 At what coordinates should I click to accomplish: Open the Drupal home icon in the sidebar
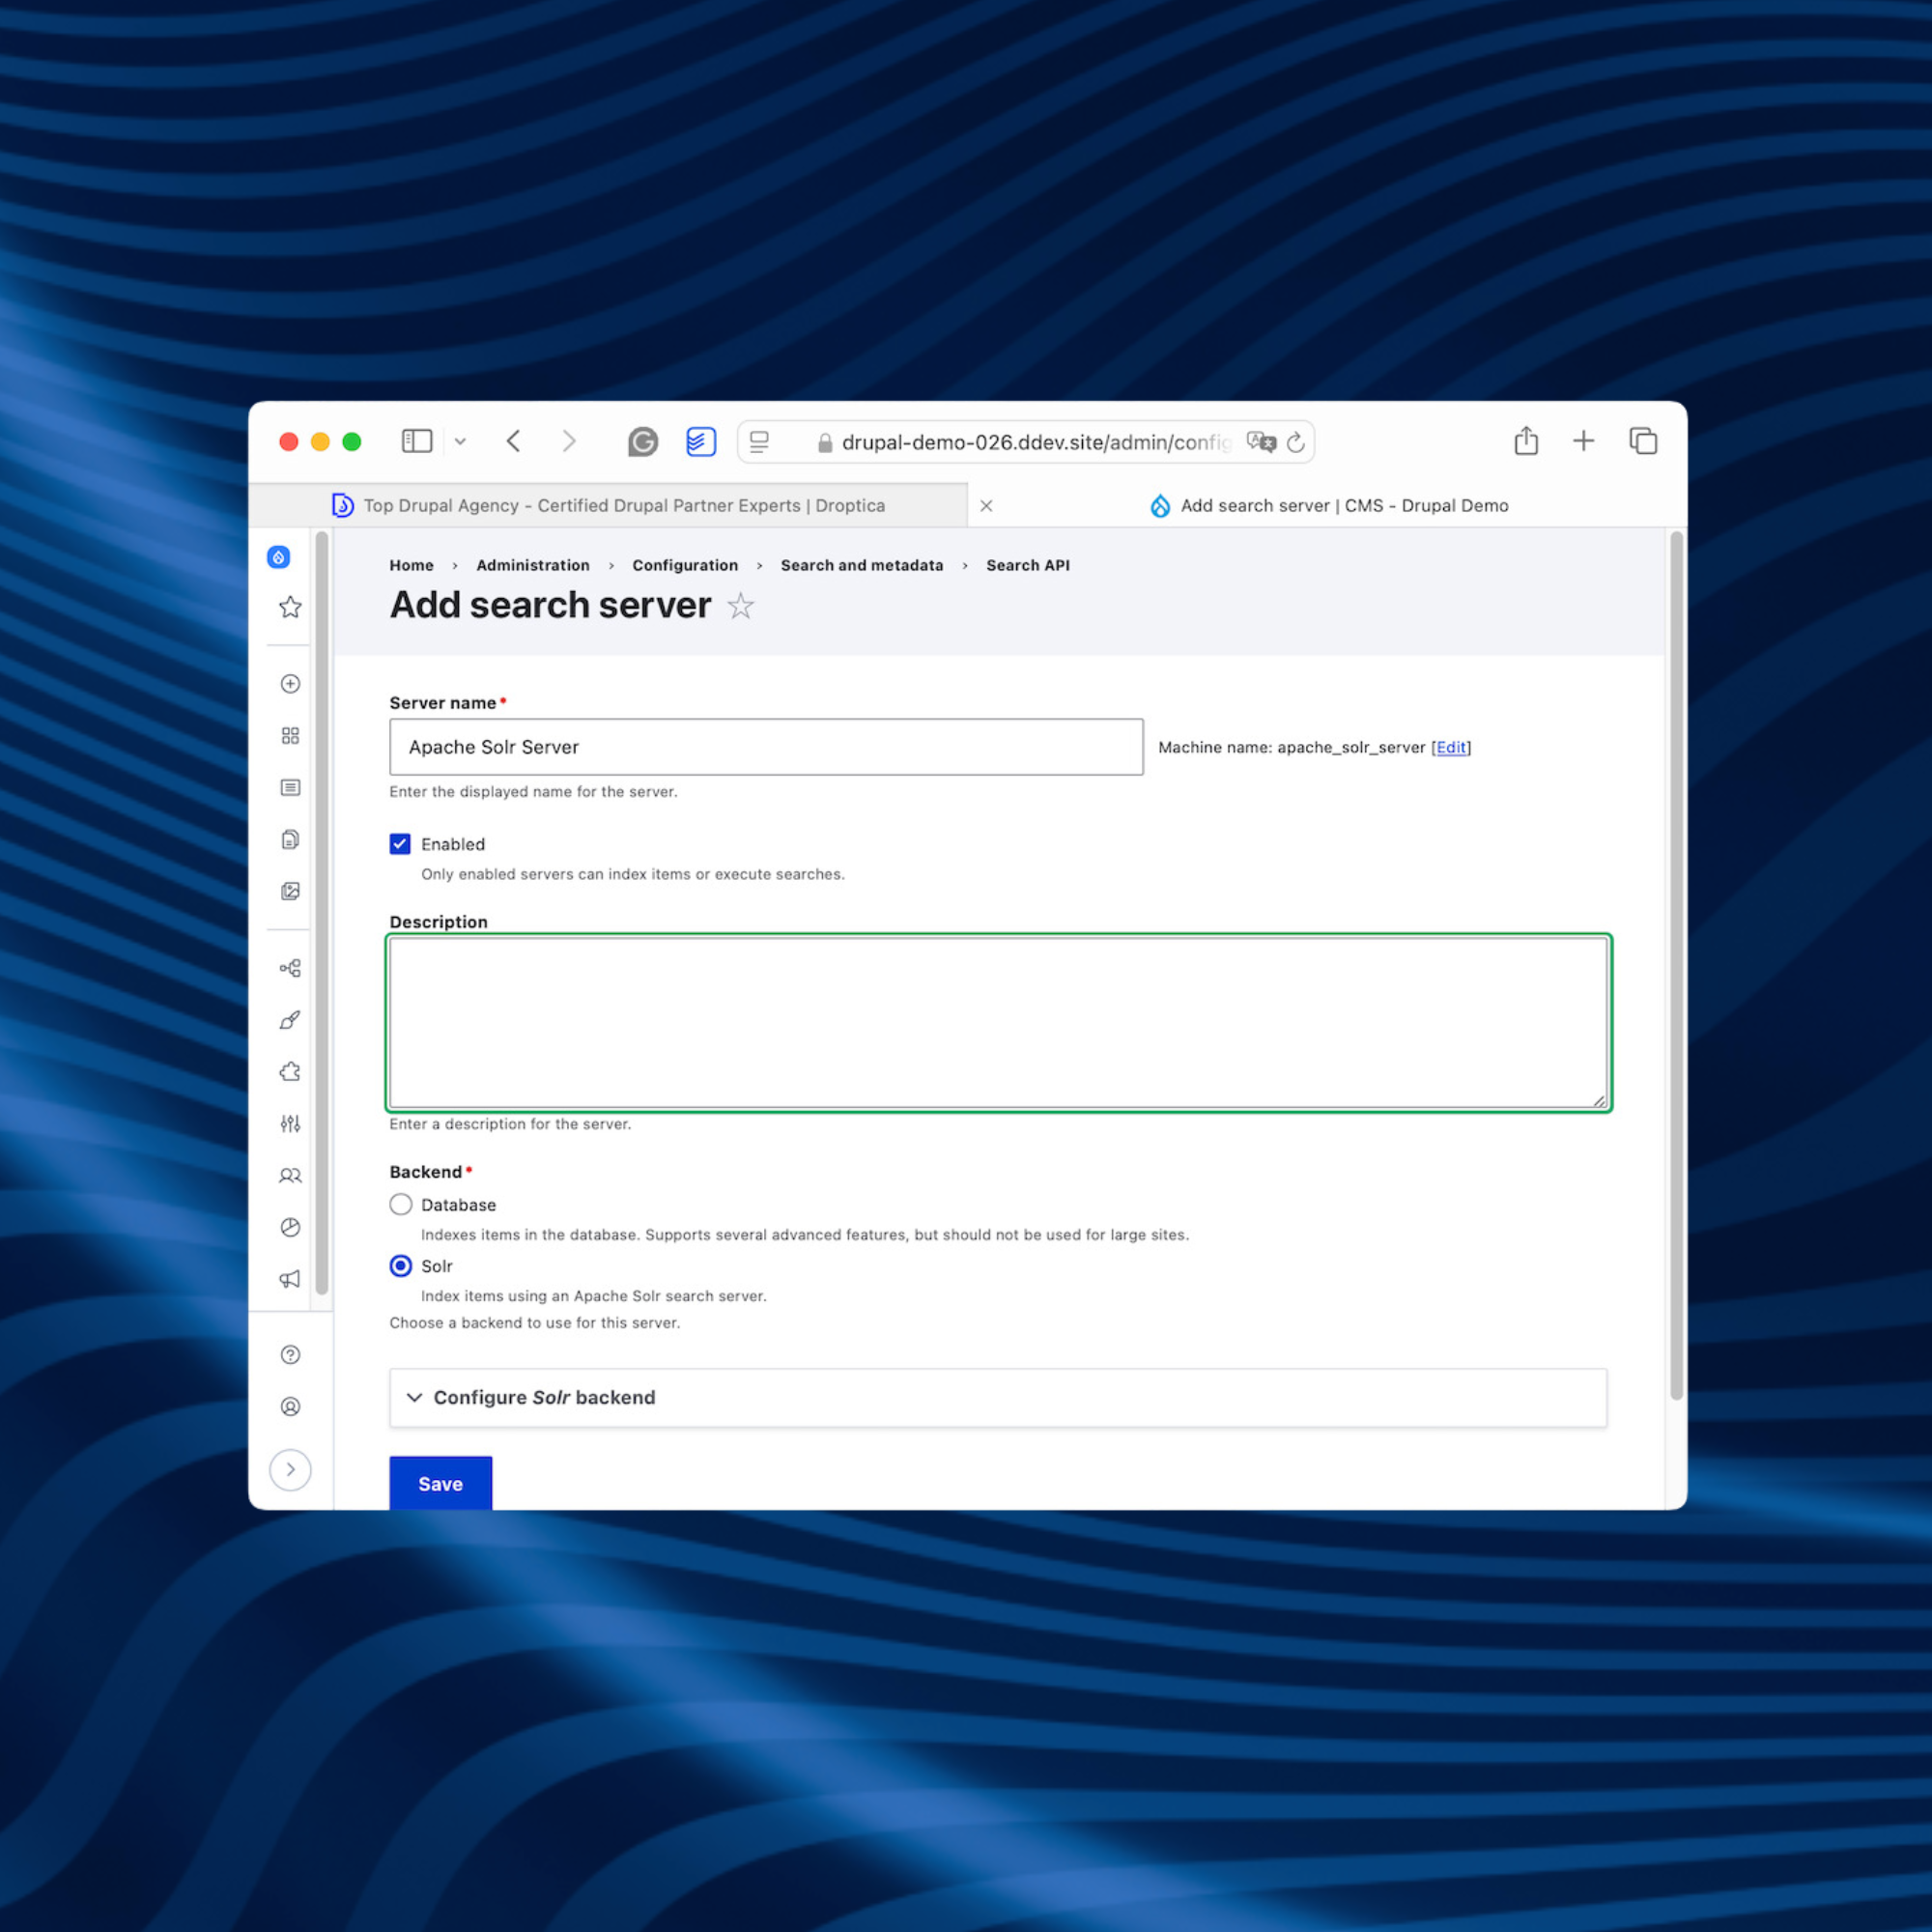click(278, 557)
